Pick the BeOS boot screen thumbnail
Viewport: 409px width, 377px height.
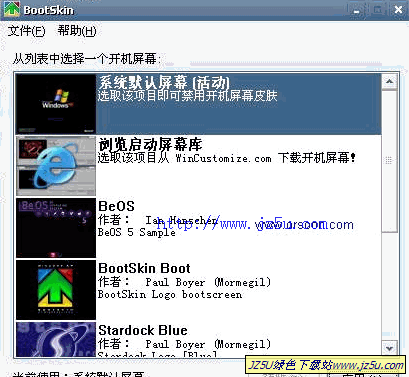click(56, 228)
